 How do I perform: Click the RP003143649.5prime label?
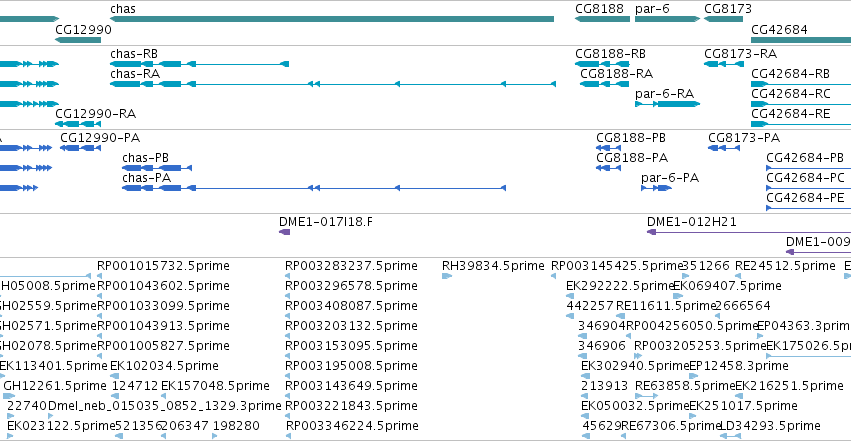(x=352, y=386)
